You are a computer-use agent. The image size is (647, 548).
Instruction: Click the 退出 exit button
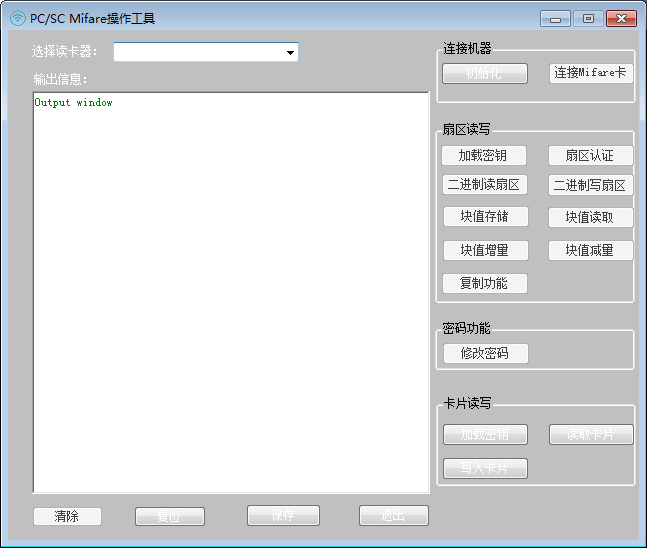point(394,515)
